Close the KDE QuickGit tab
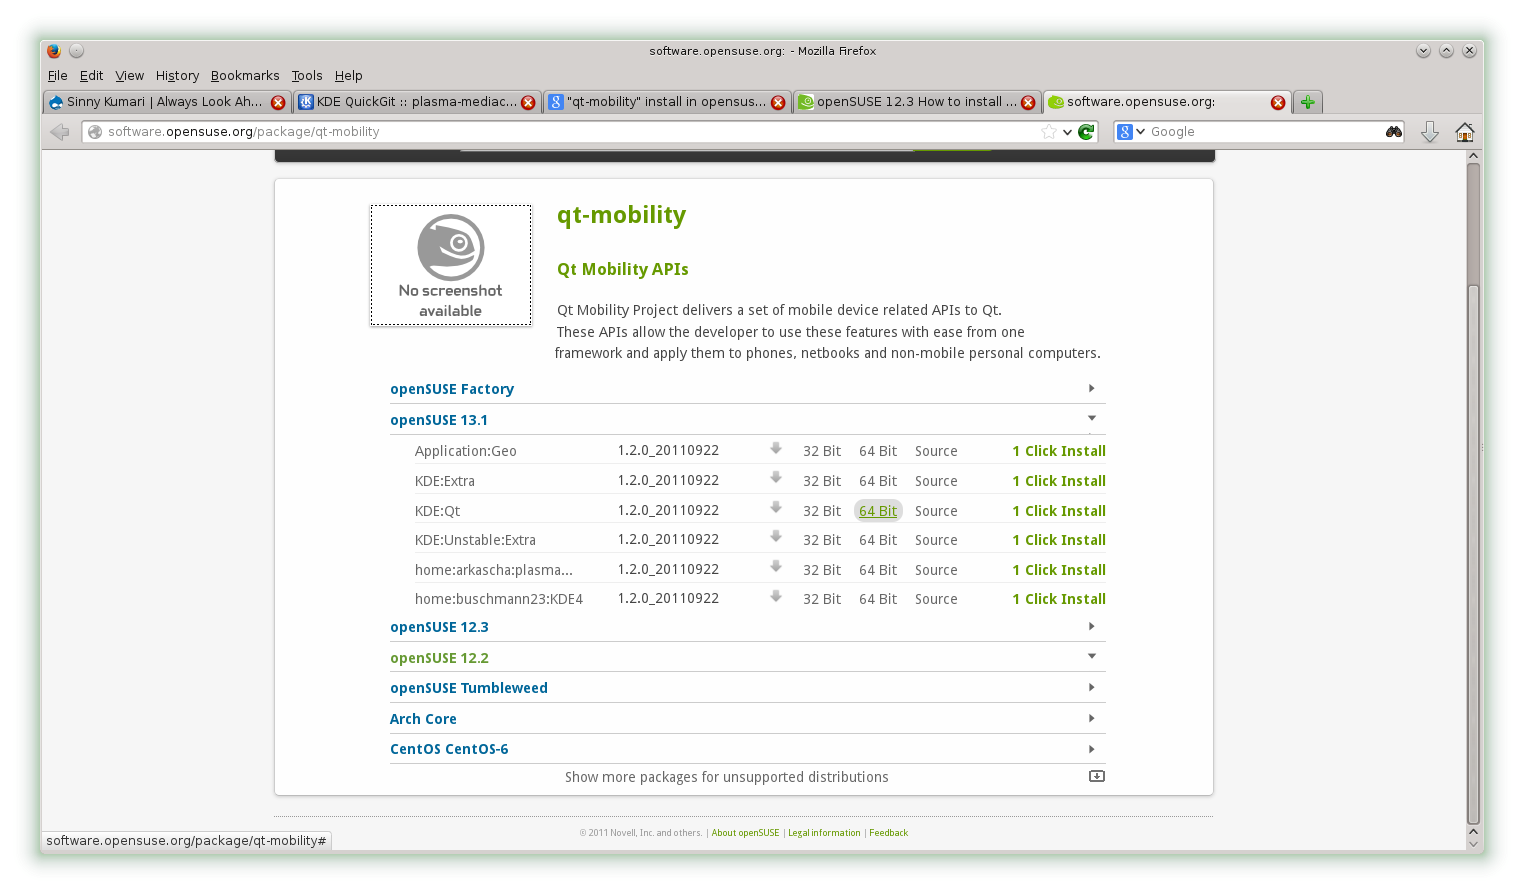1524x894 pixels. point(528,102)
